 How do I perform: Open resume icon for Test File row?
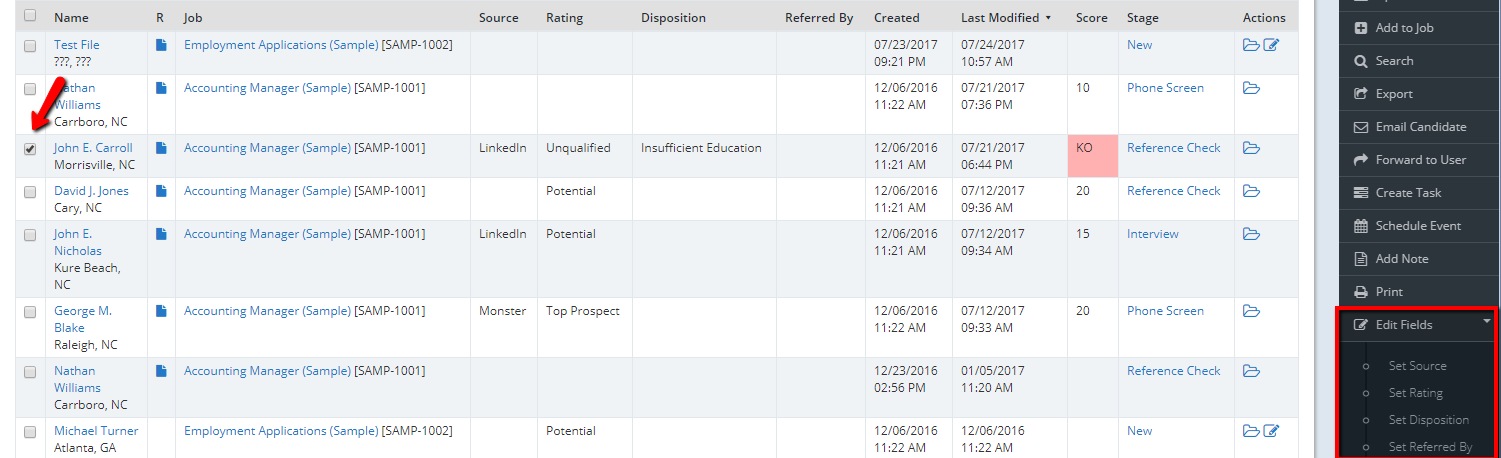coord(161,45)
